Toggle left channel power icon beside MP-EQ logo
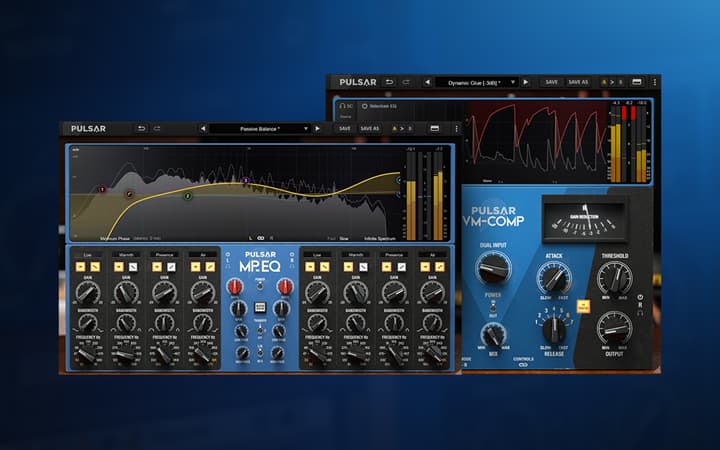 point(228,254)
